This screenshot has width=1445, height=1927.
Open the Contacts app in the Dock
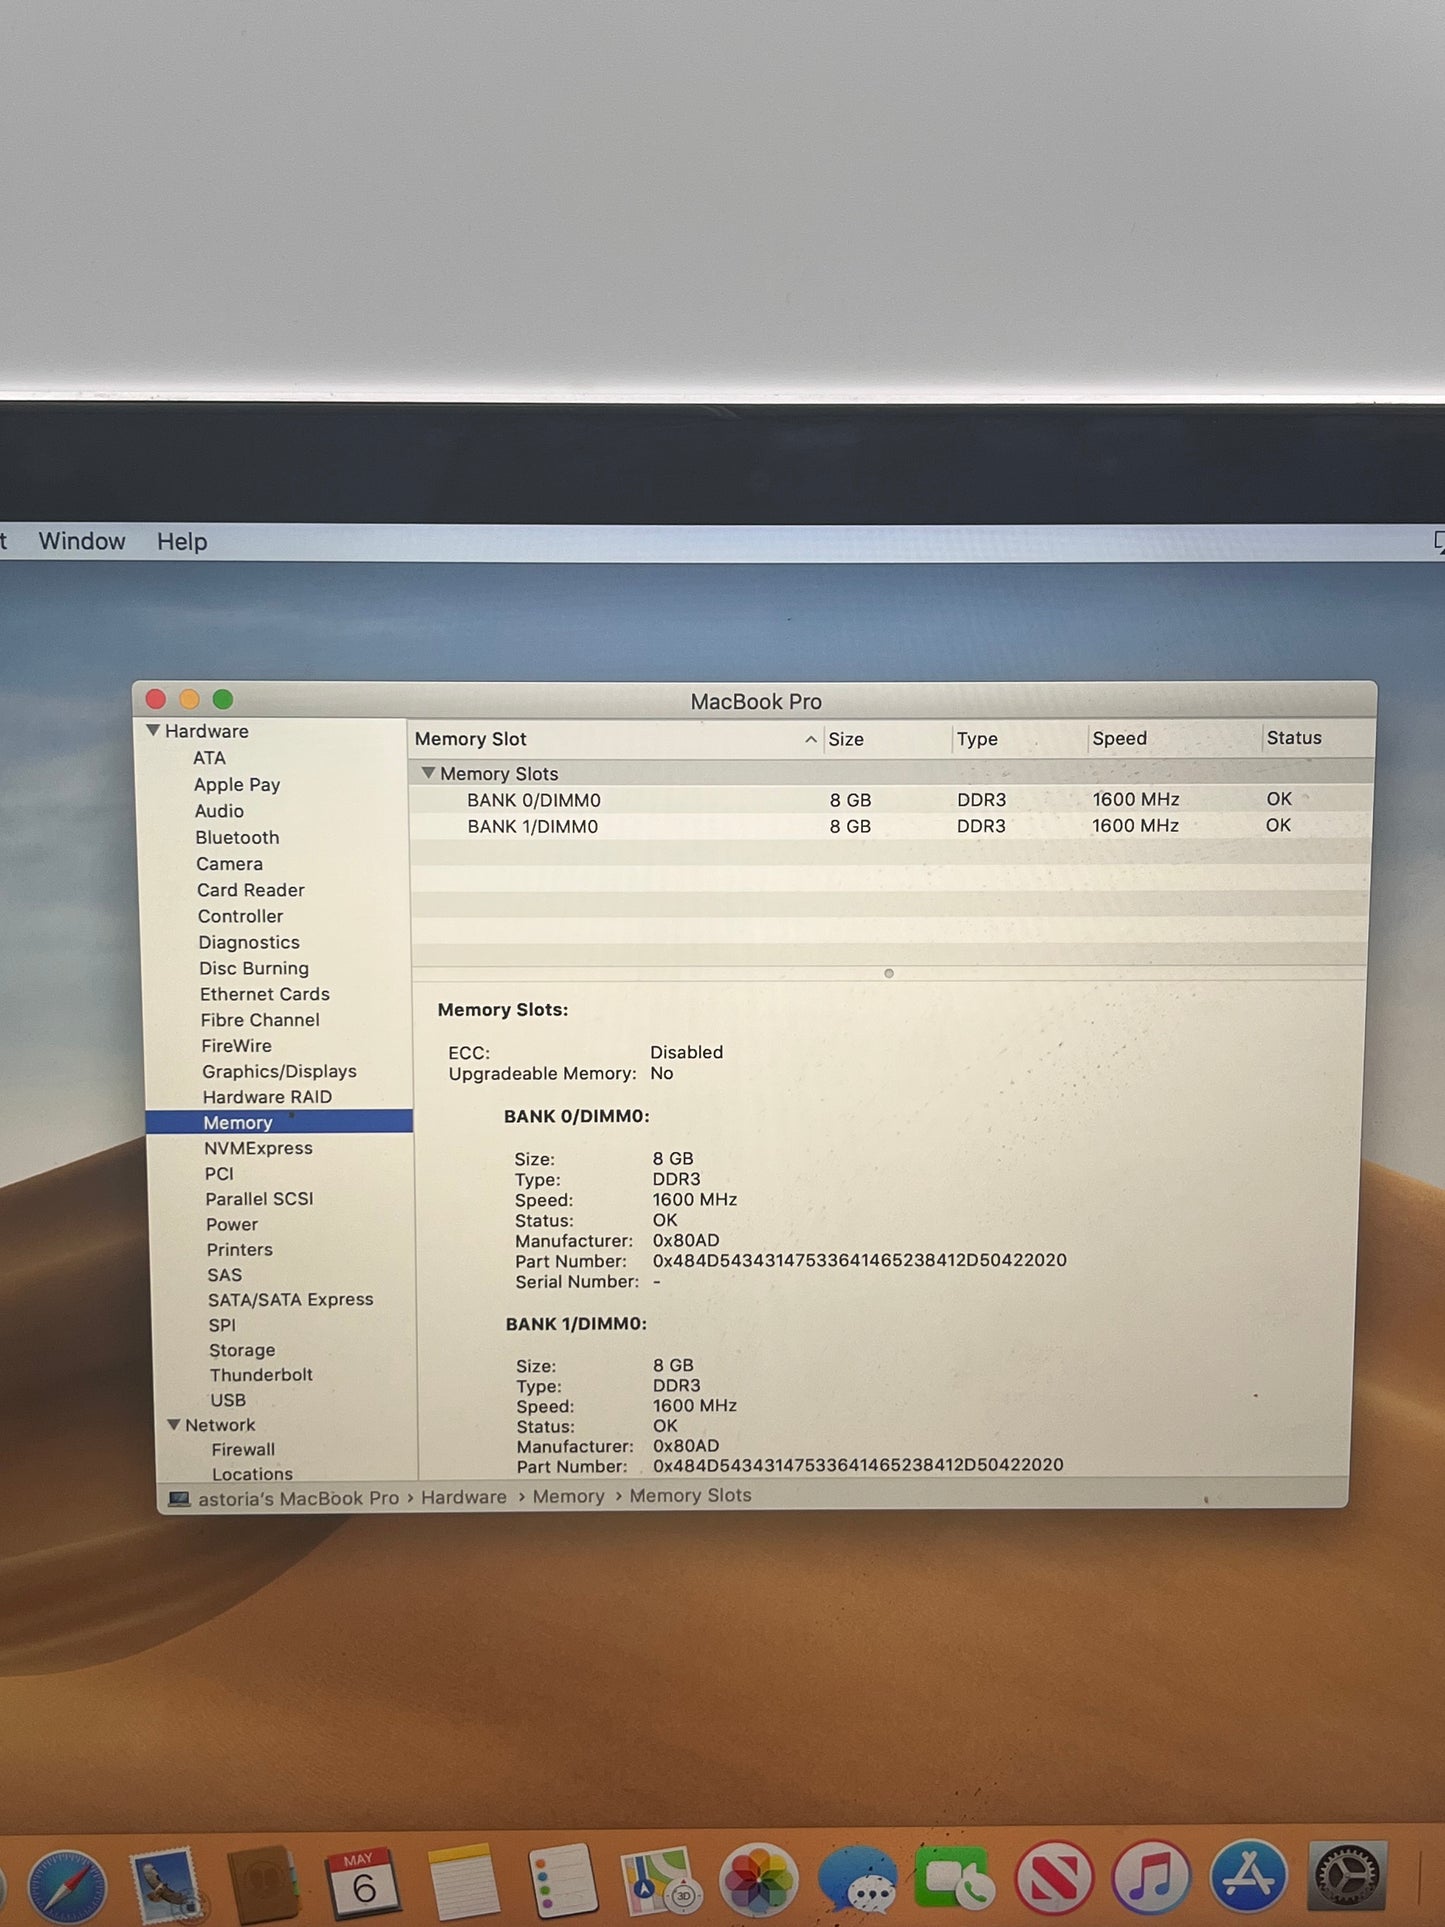click(x=262, y=1885)
